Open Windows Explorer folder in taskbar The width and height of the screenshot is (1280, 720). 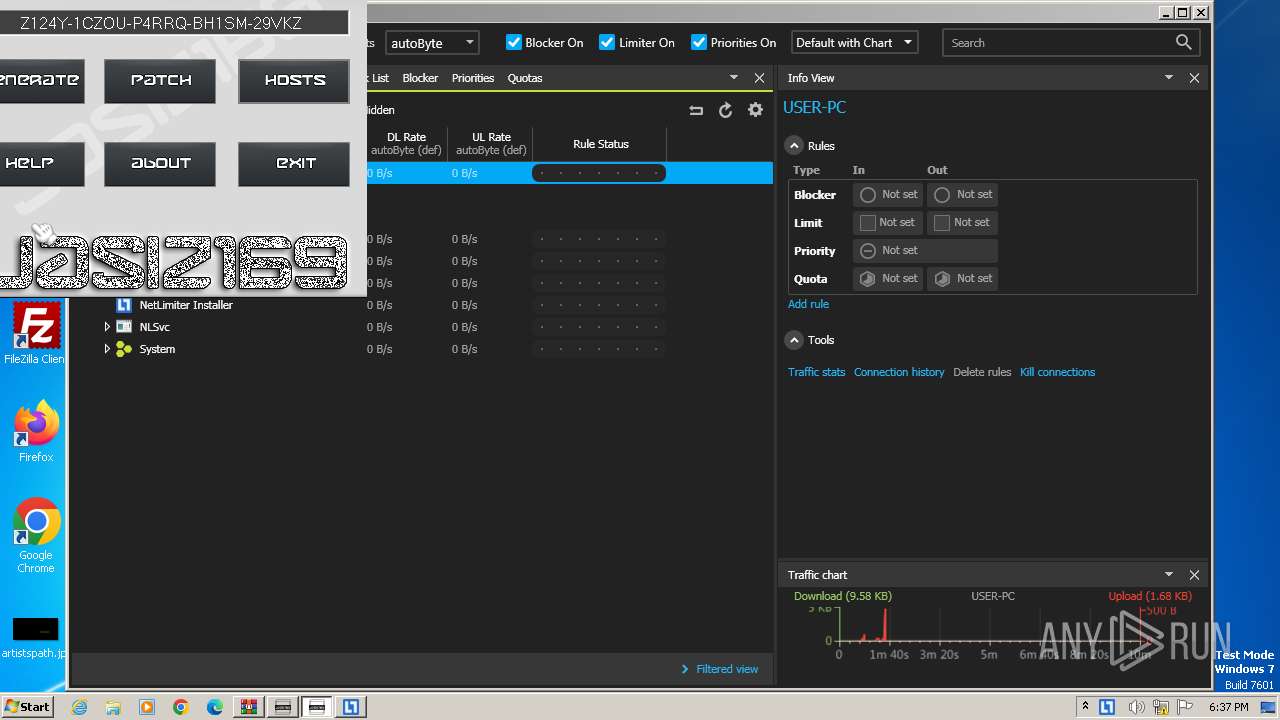click(x=113, y=707)
